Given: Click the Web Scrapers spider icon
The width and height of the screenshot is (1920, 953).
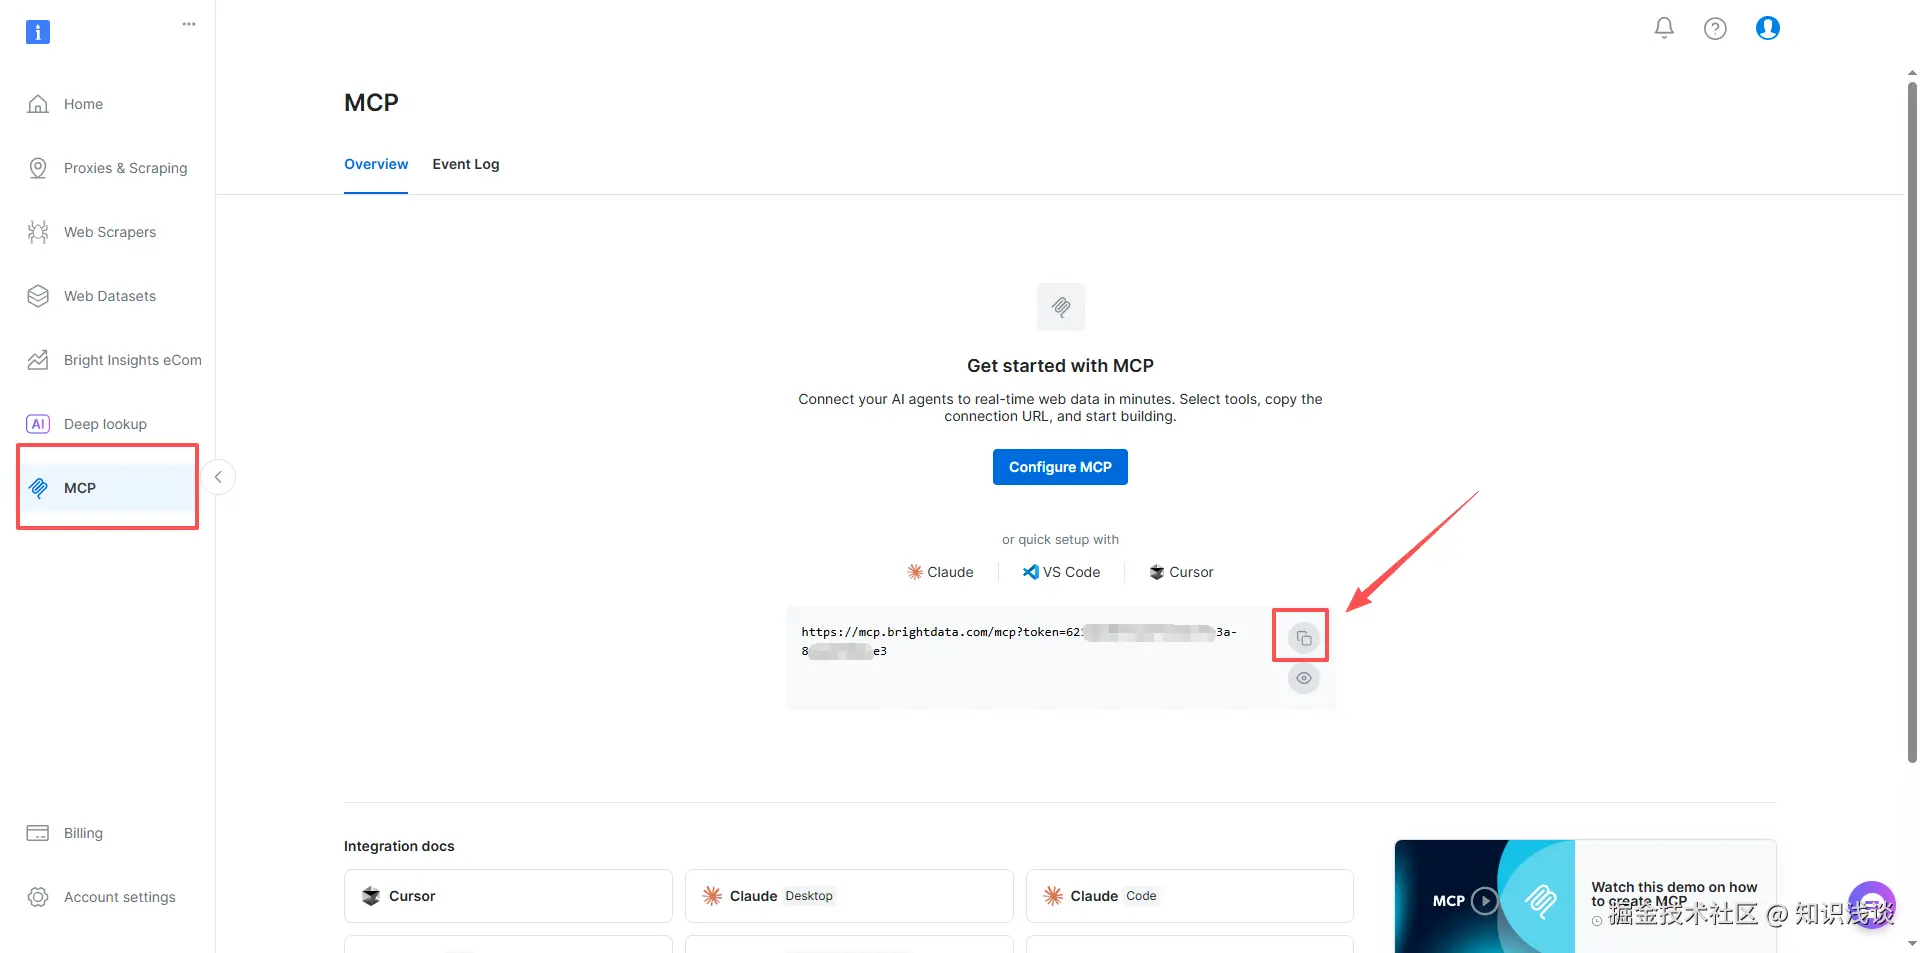Looking at the screenshot, I should [38, 232].
